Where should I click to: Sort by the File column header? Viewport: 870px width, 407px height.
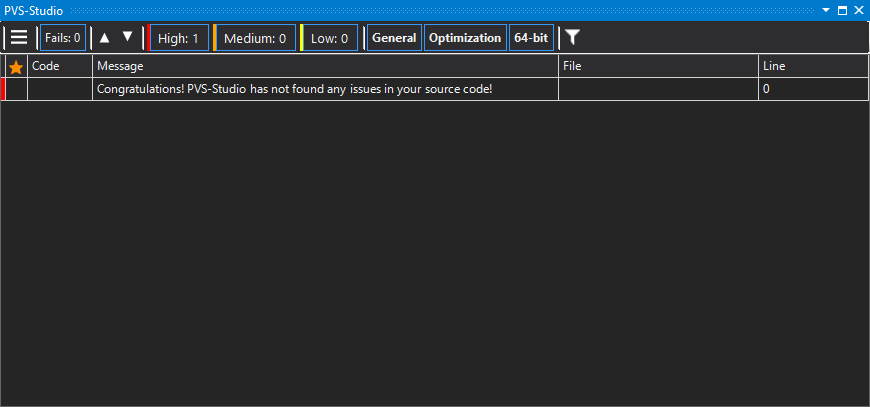tap(658, 66)
